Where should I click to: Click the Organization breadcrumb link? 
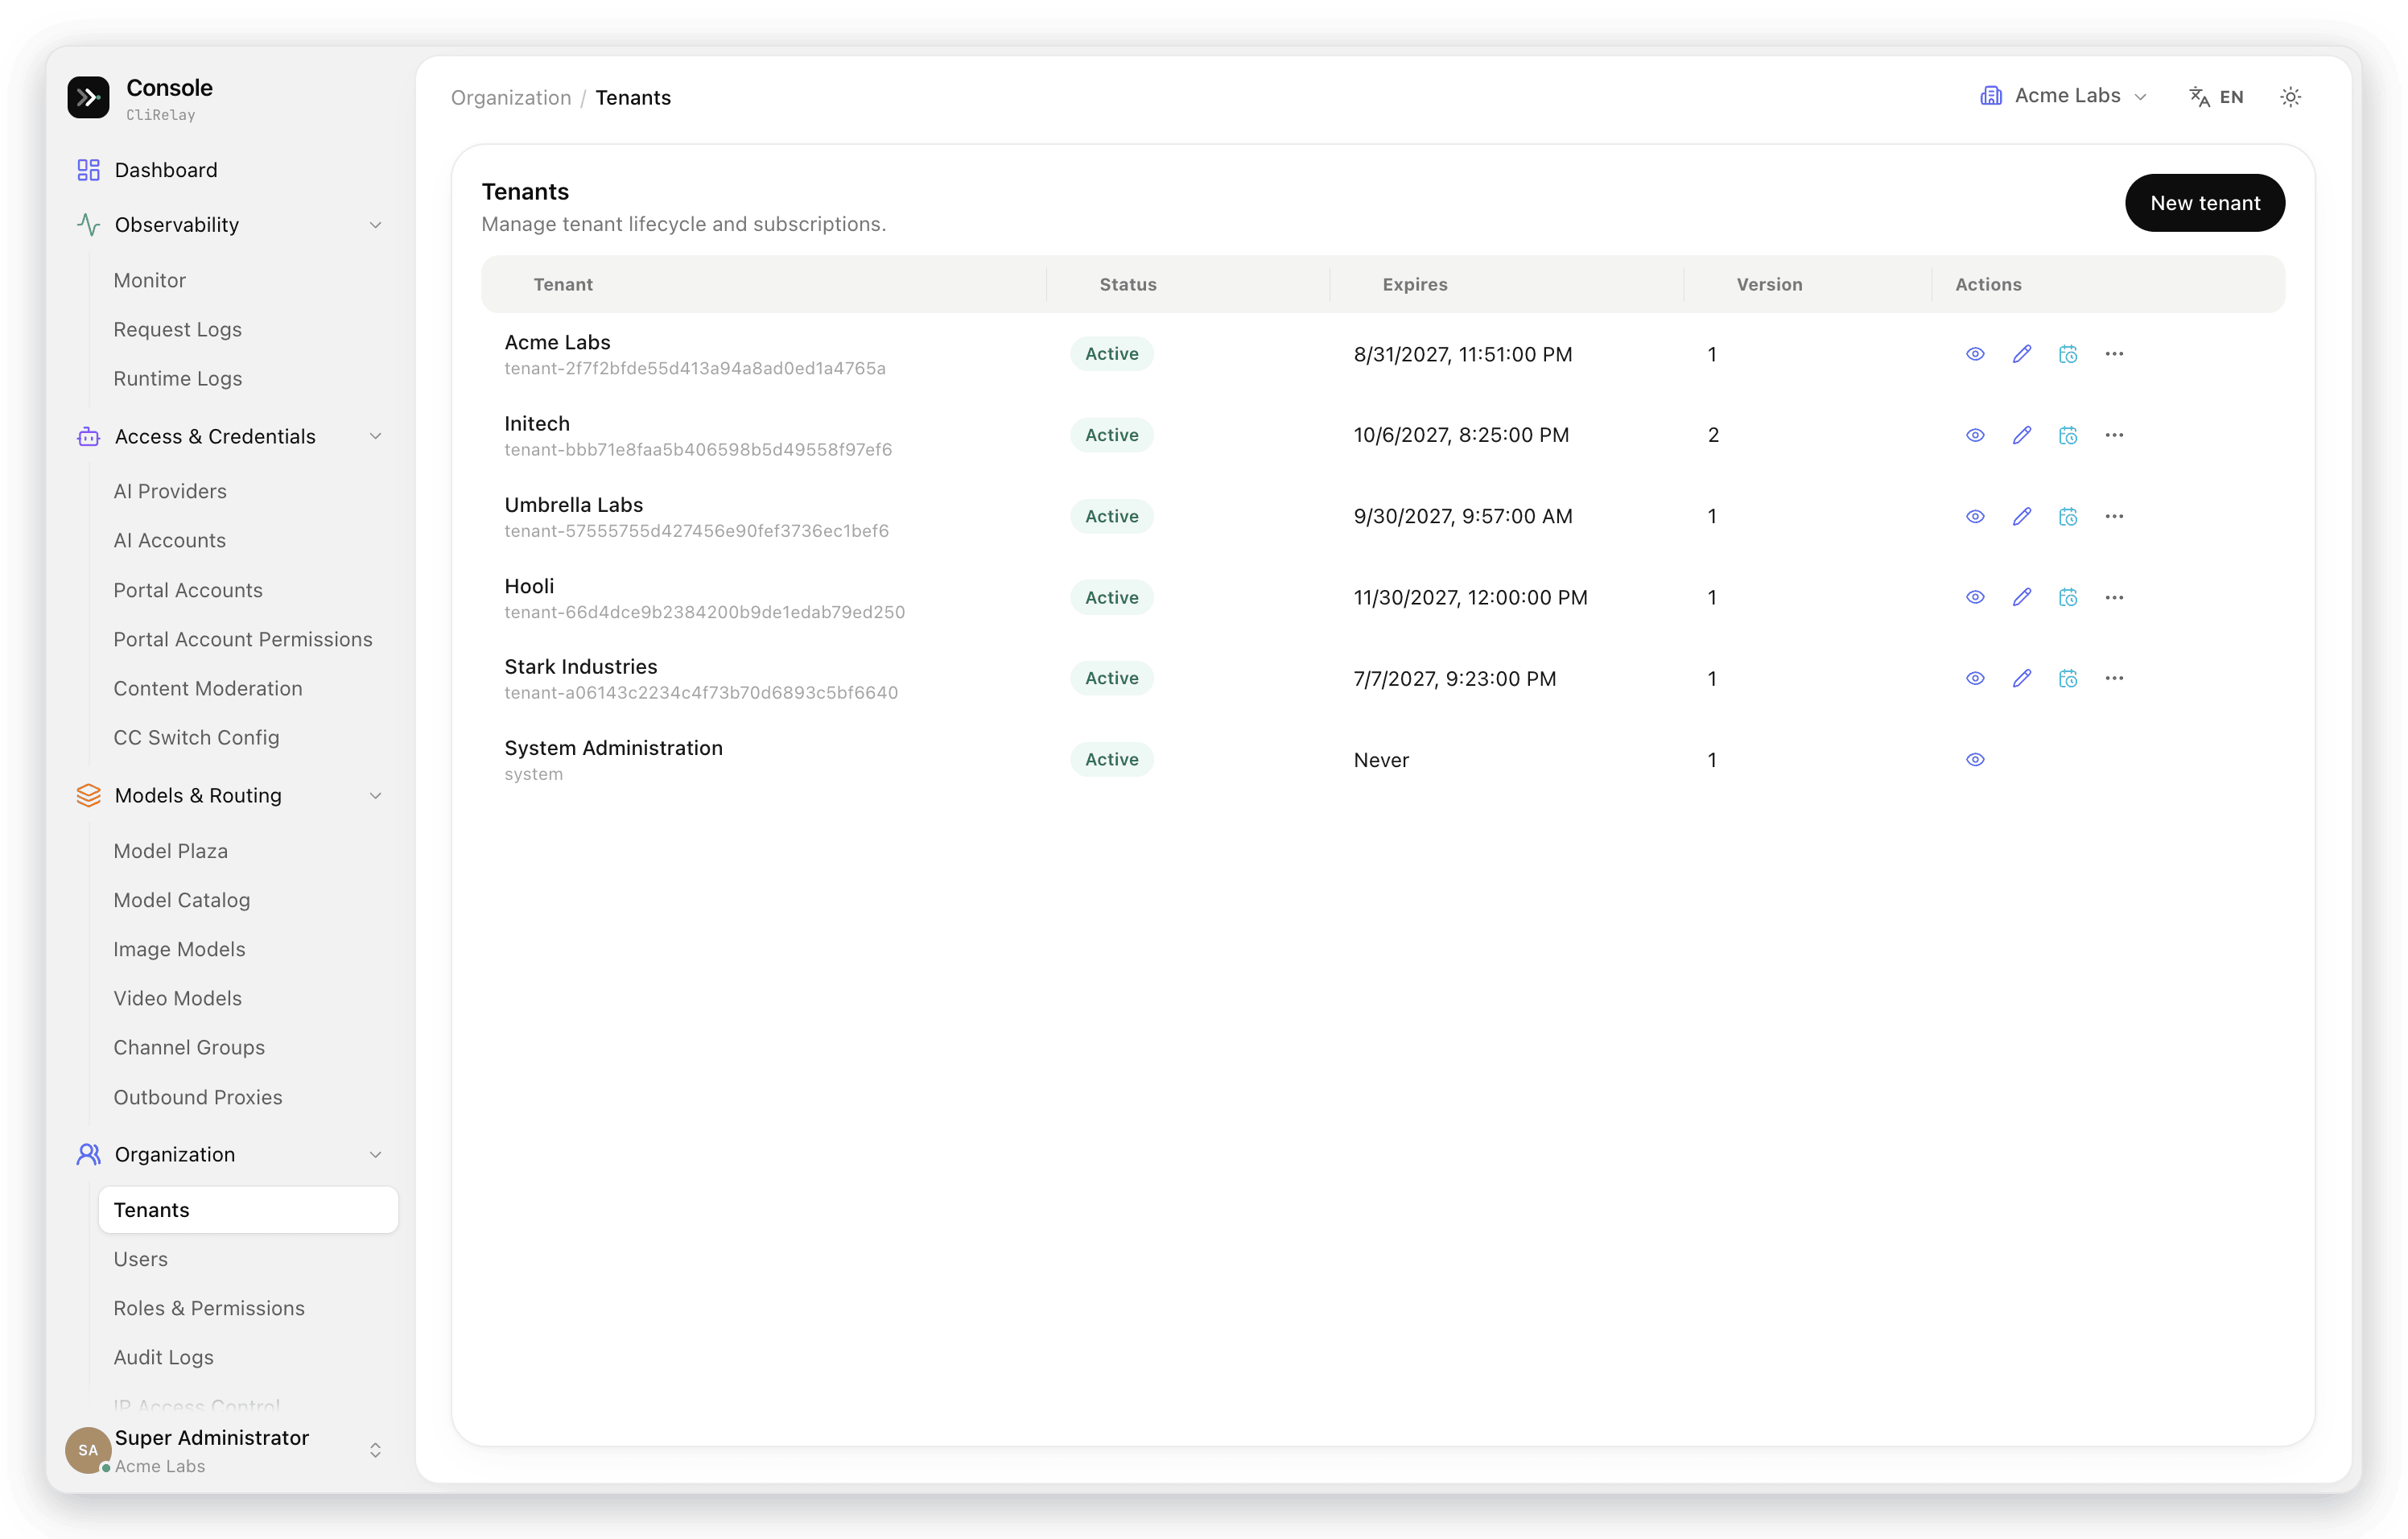pos(511,98)
